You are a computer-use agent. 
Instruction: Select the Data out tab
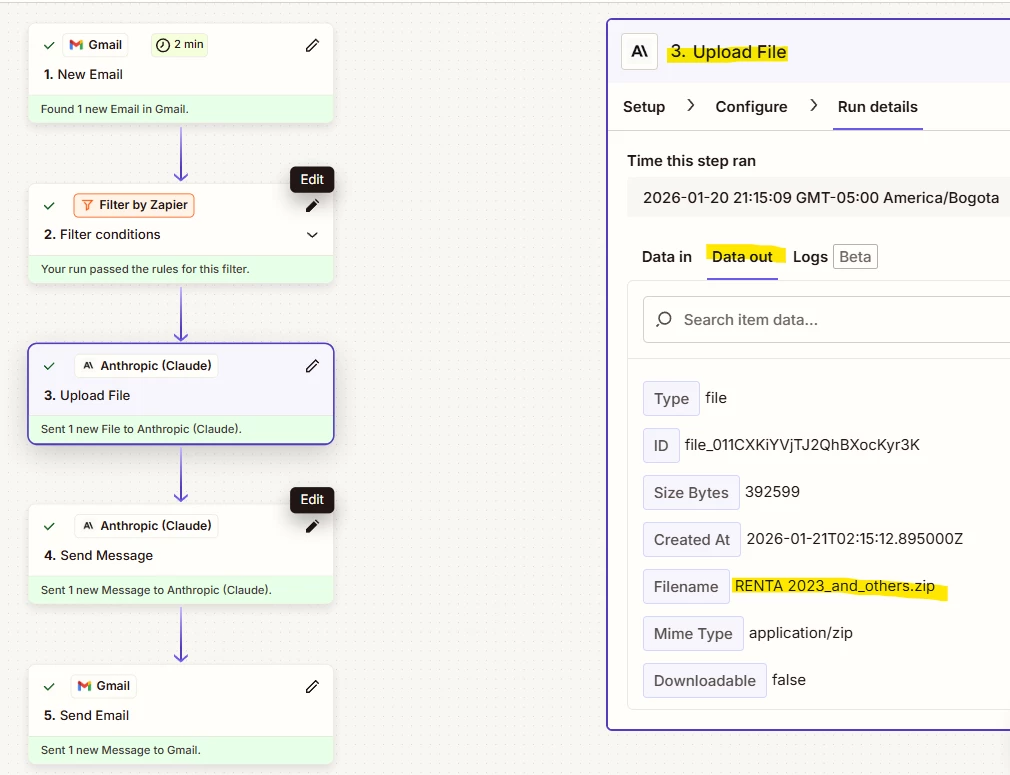tap(742, 257)
